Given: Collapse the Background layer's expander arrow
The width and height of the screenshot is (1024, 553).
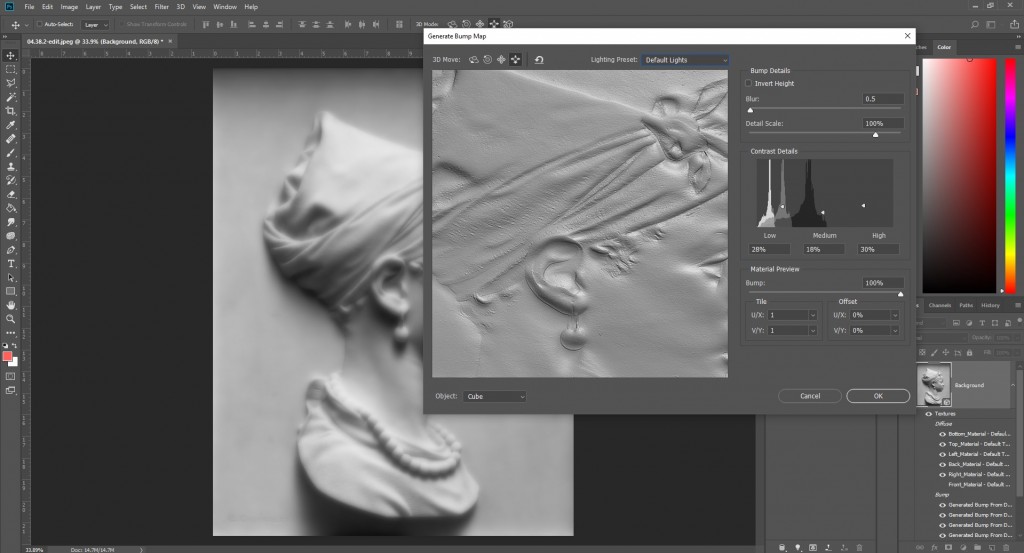Looking at the screenshot, I should click(1013, 385).
